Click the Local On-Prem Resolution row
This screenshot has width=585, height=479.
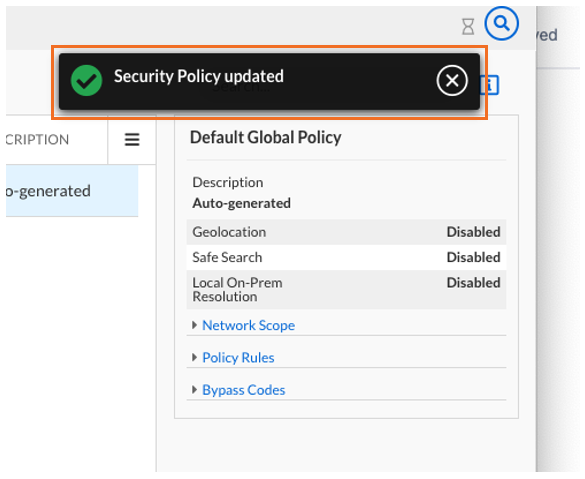click(x=346, y=289)
